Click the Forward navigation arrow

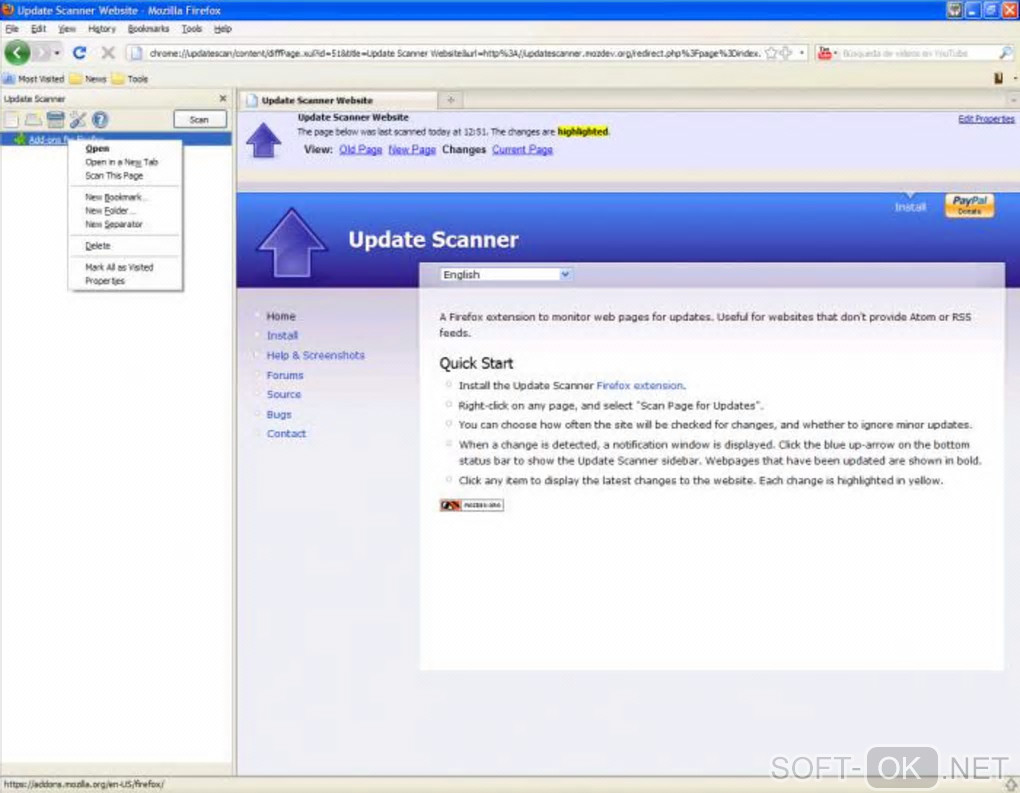(x=42, y=53)
